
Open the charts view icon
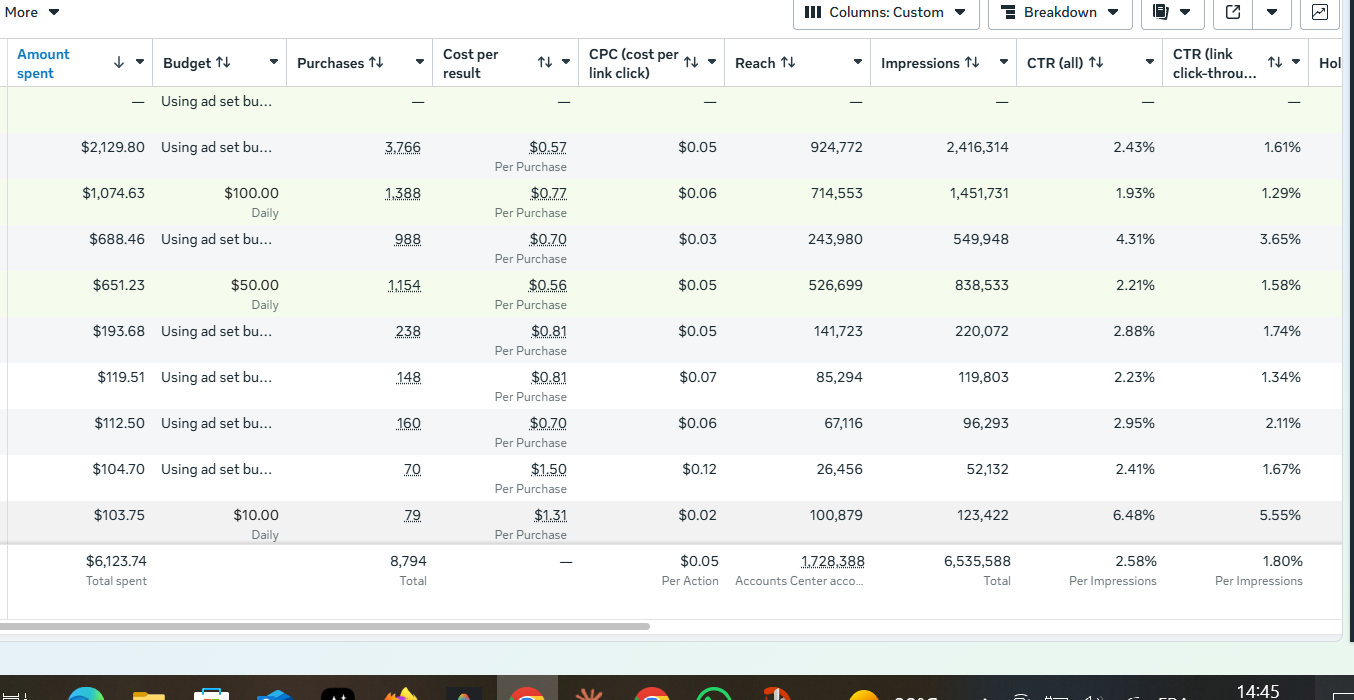click(x=1320, y=12)
